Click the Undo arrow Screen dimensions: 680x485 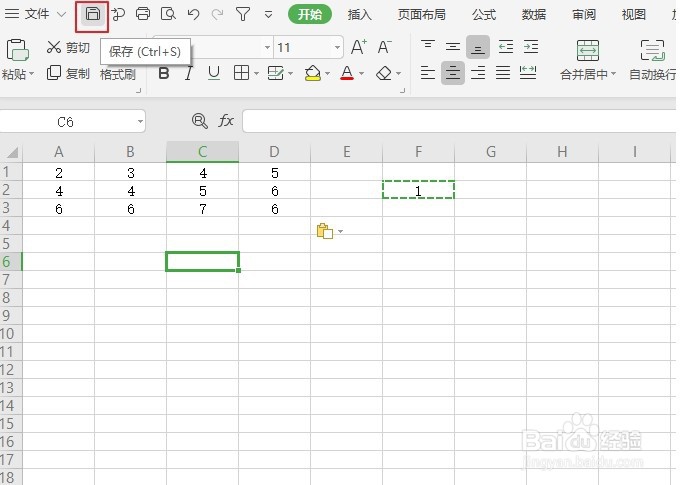[193, 14]
